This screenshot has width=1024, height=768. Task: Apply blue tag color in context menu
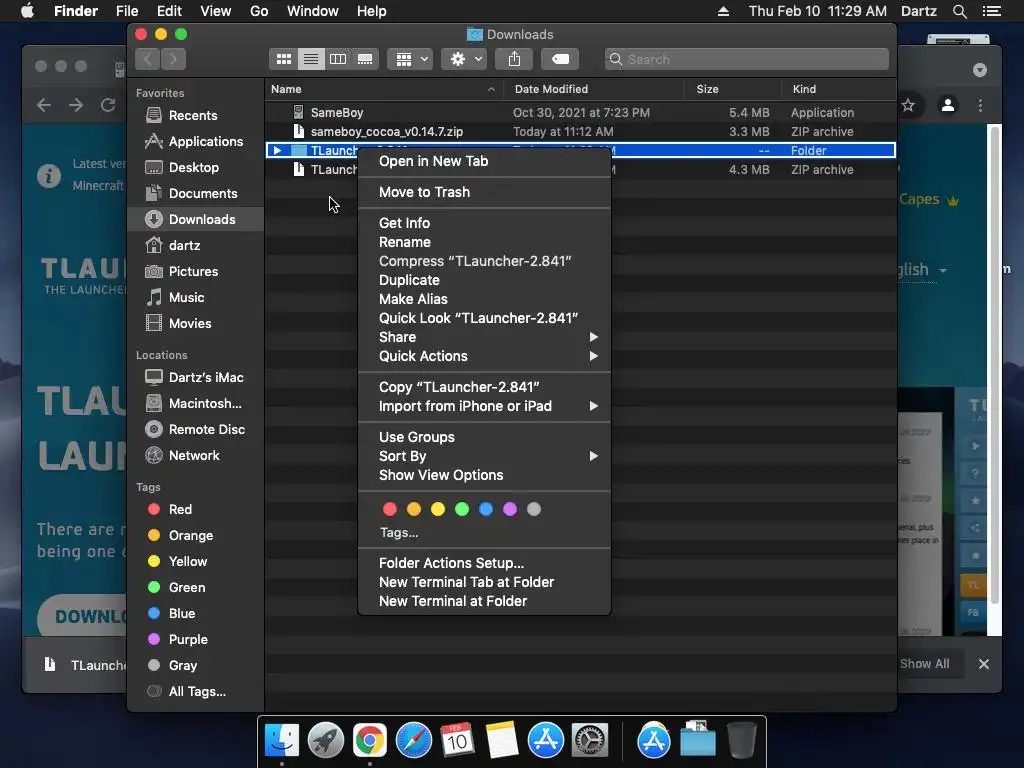(x=486, y=509)
